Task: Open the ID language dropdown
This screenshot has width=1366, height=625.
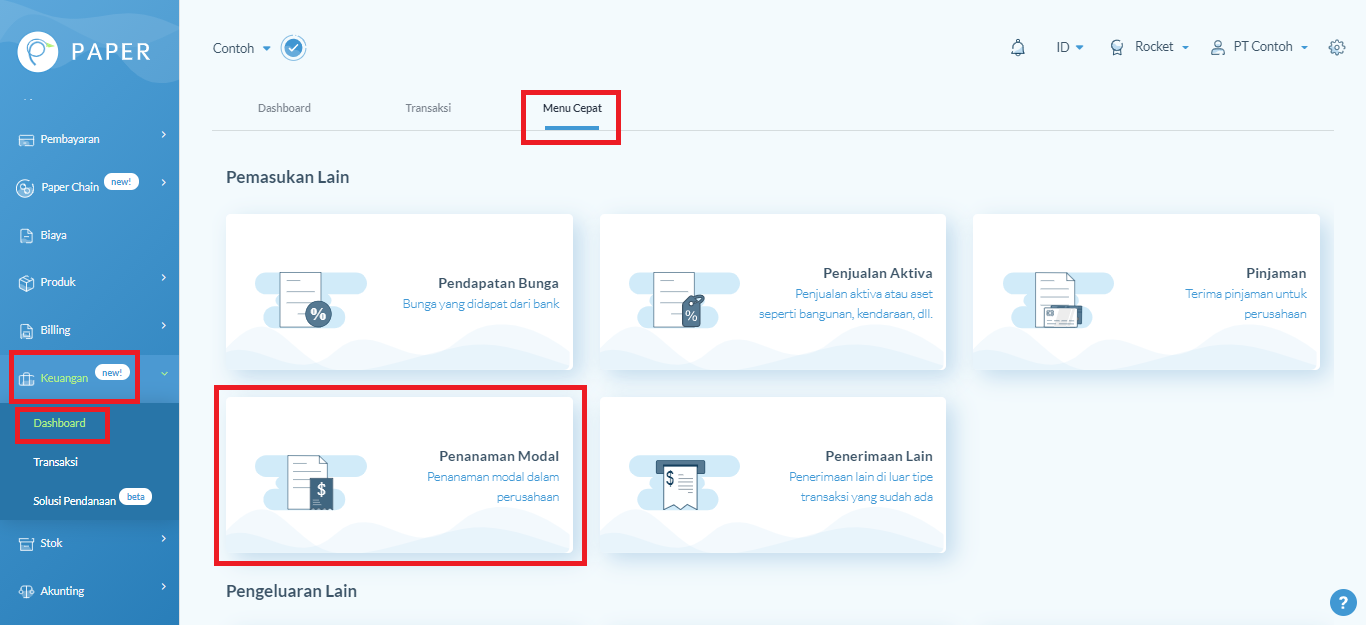Action: 1070,47
